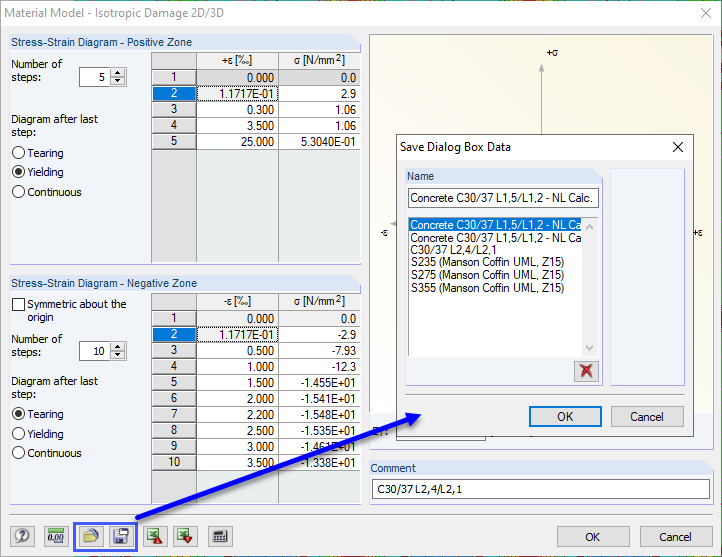722x557 pixels.
Task: Open the help icon in bottom toolbar
Action: coord(22,536)
